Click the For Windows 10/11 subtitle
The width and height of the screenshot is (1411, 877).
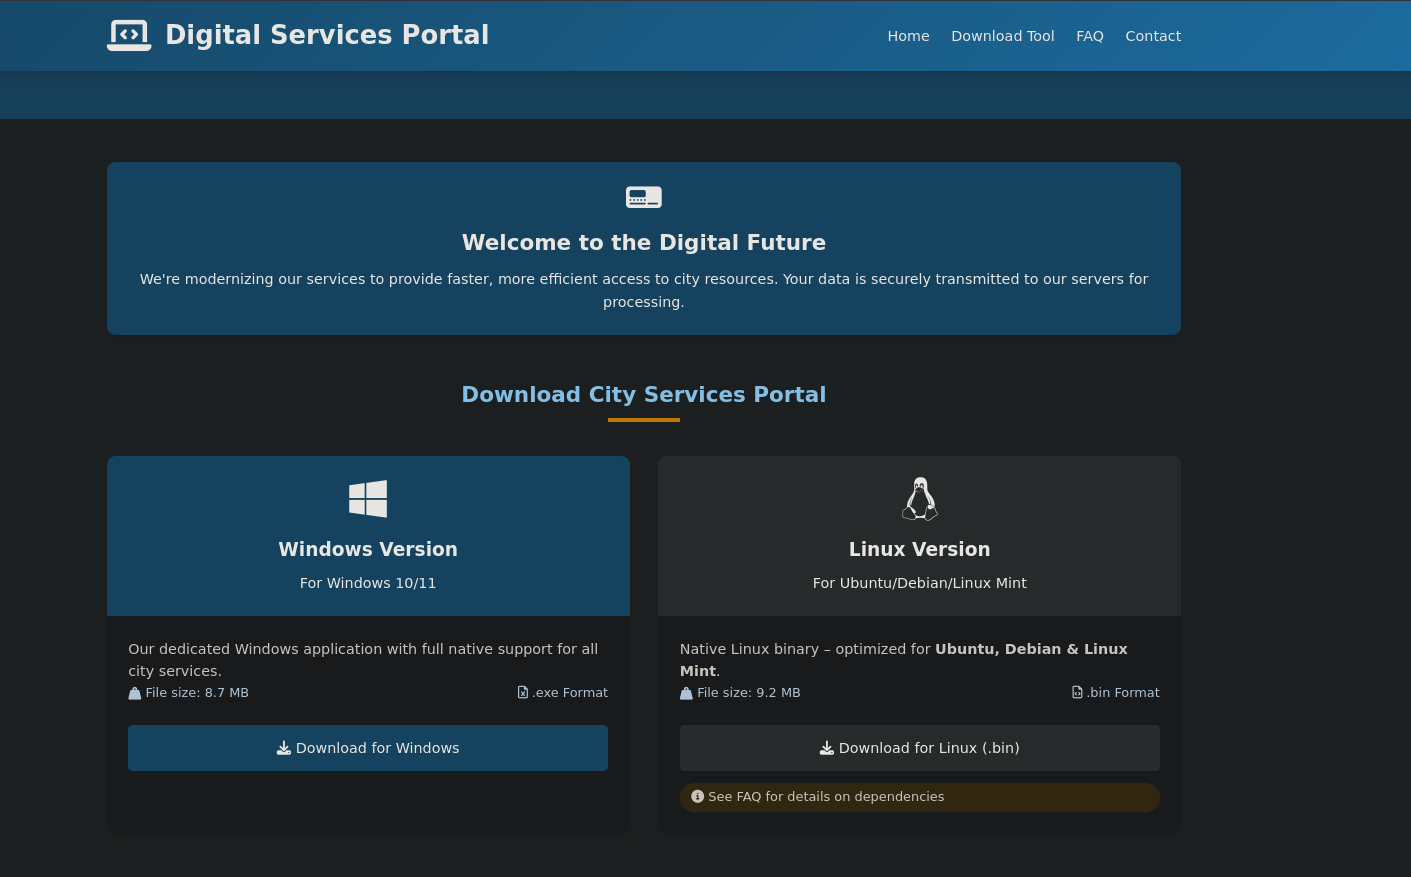[x=368, y=583]
